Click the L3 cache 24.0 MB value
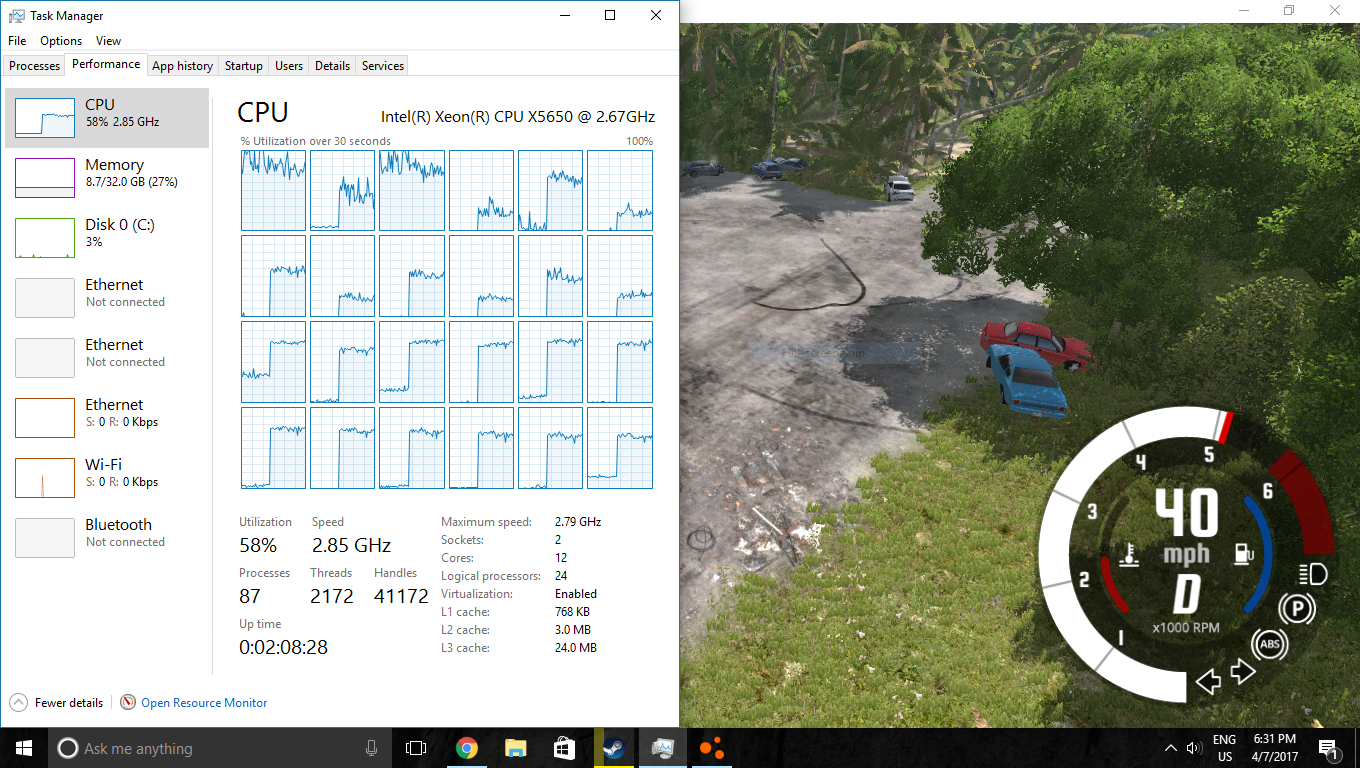The image size is (1360, 768). click(x=575, y=648)
